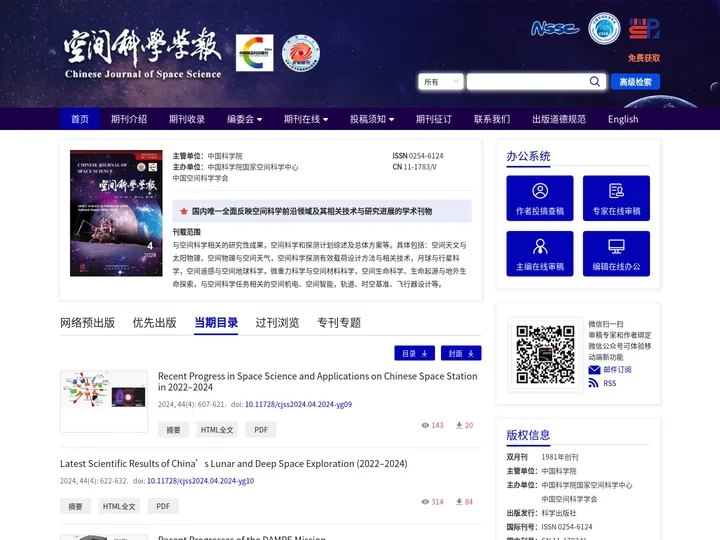This screenshot has width=720, height=540.
Task: Go to 首页 home menu item
Action: point(80,119)
